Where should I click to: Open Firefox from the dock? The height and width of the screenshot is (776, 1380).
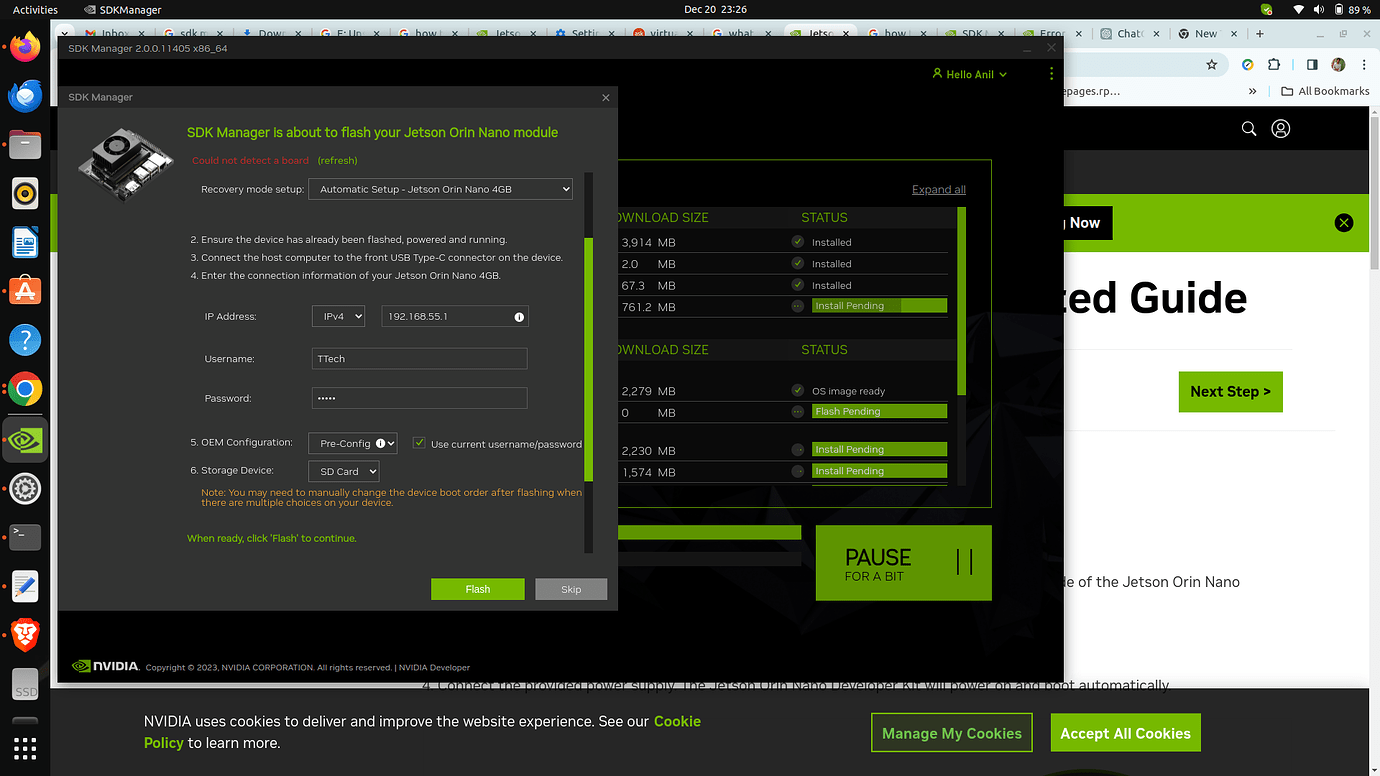pyautogui.click(x=24, y=46)
